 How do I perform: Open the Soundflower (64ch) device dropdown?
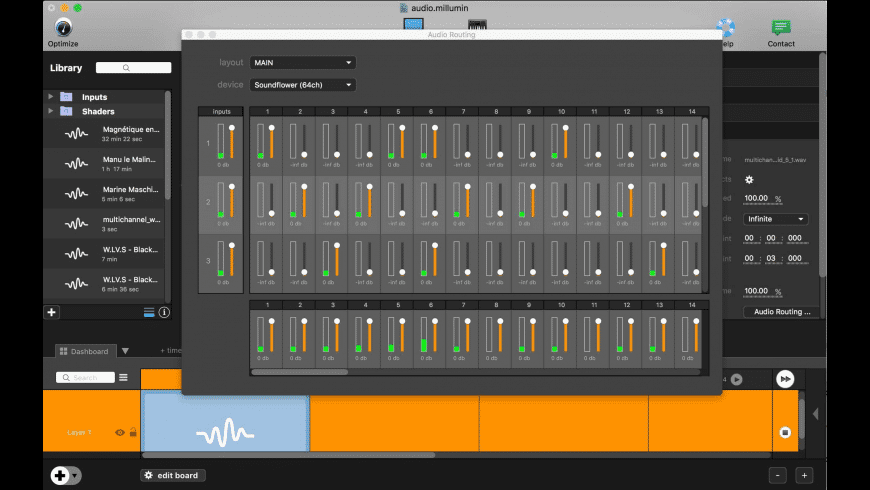tap(302, 85)
